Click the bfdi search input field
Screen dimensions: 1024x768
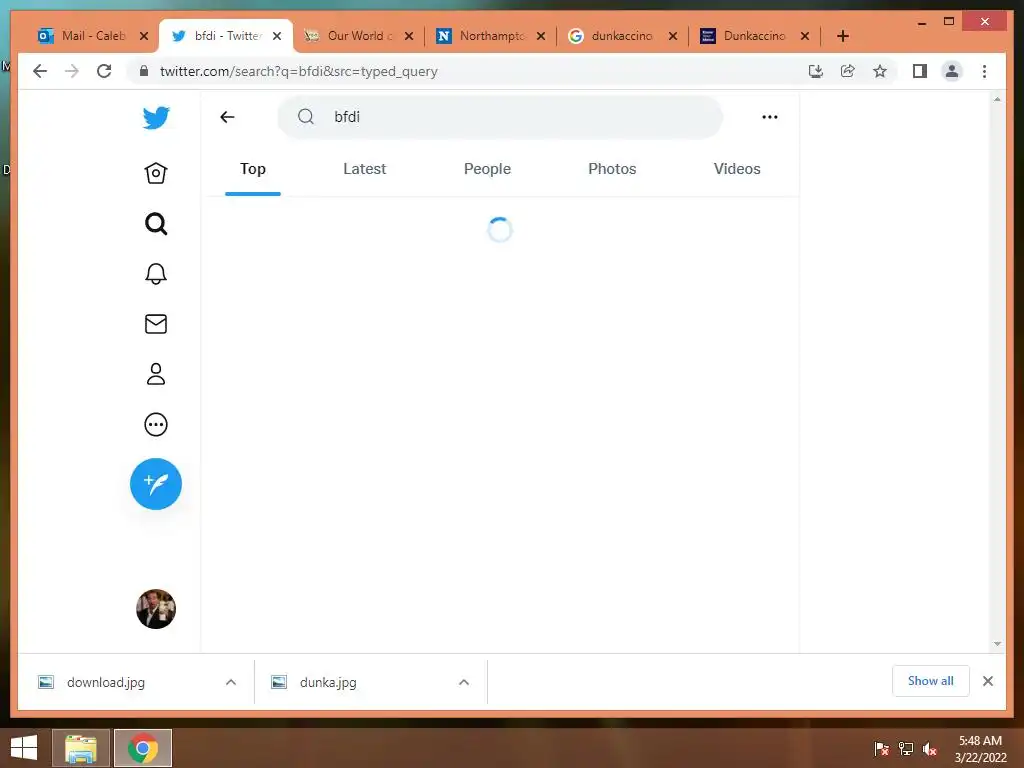[500, 117]
